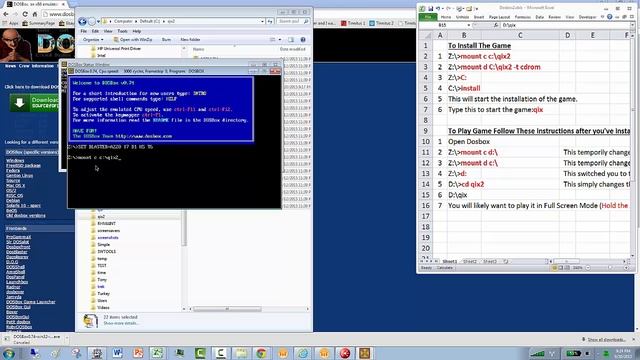Open PowerPoint from the taskbar
The width and height of the screenshot is (640, 360).
[138, 353]
